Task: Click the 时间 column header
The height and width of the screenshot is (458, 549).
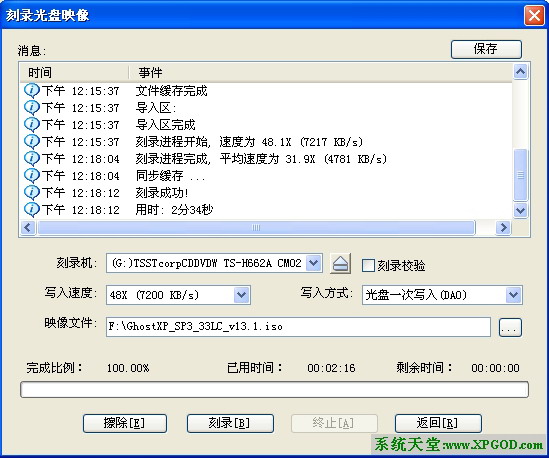Action: click(x=74, y=72)
